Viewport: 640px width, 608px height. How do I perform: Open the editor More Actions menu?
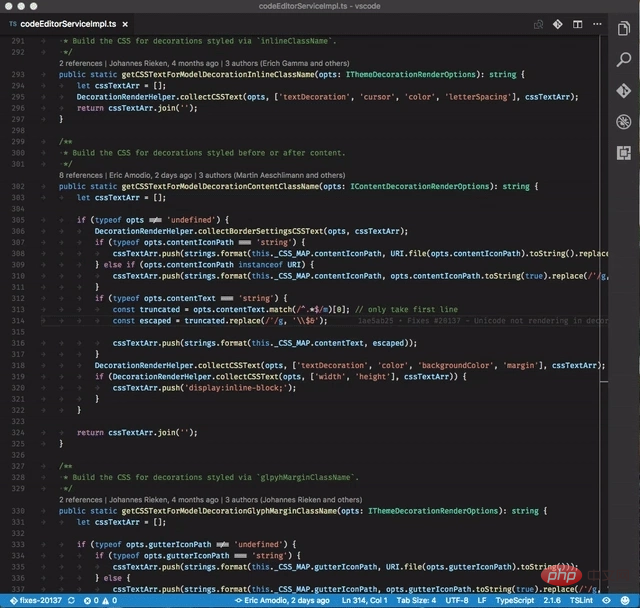(x=597, y=24)
